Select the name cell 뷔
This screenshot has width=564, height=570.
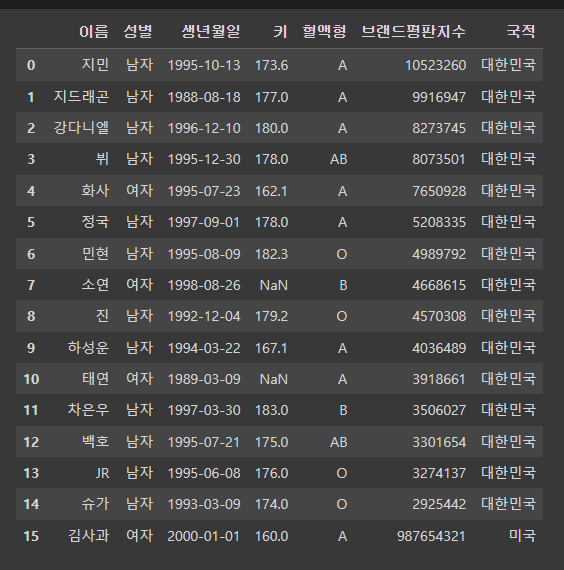point(102,159)
